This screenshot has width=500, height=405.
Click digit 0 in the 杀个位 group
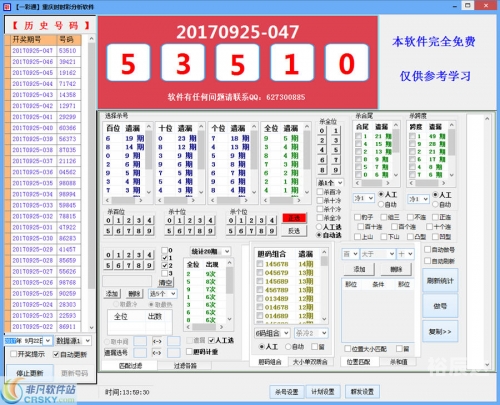(231, 220)
